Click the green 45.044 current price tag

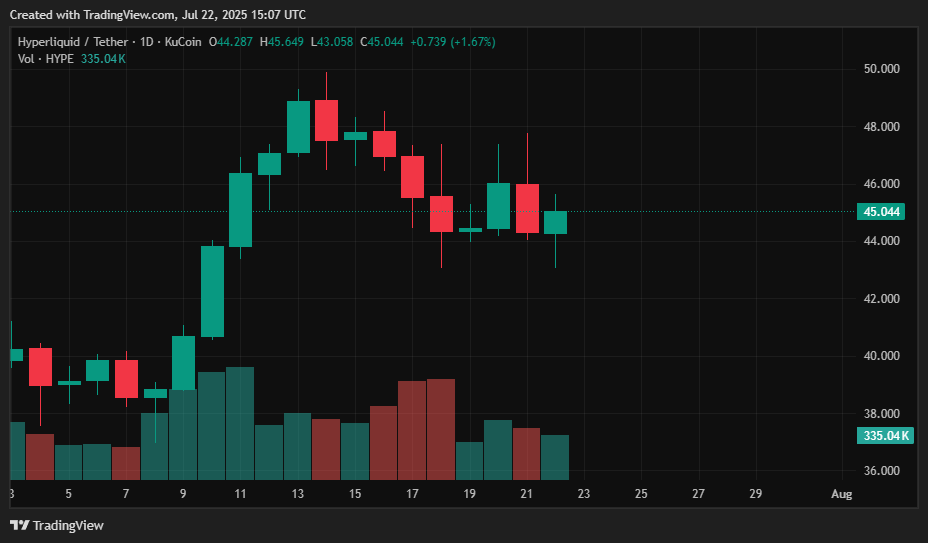881,212
